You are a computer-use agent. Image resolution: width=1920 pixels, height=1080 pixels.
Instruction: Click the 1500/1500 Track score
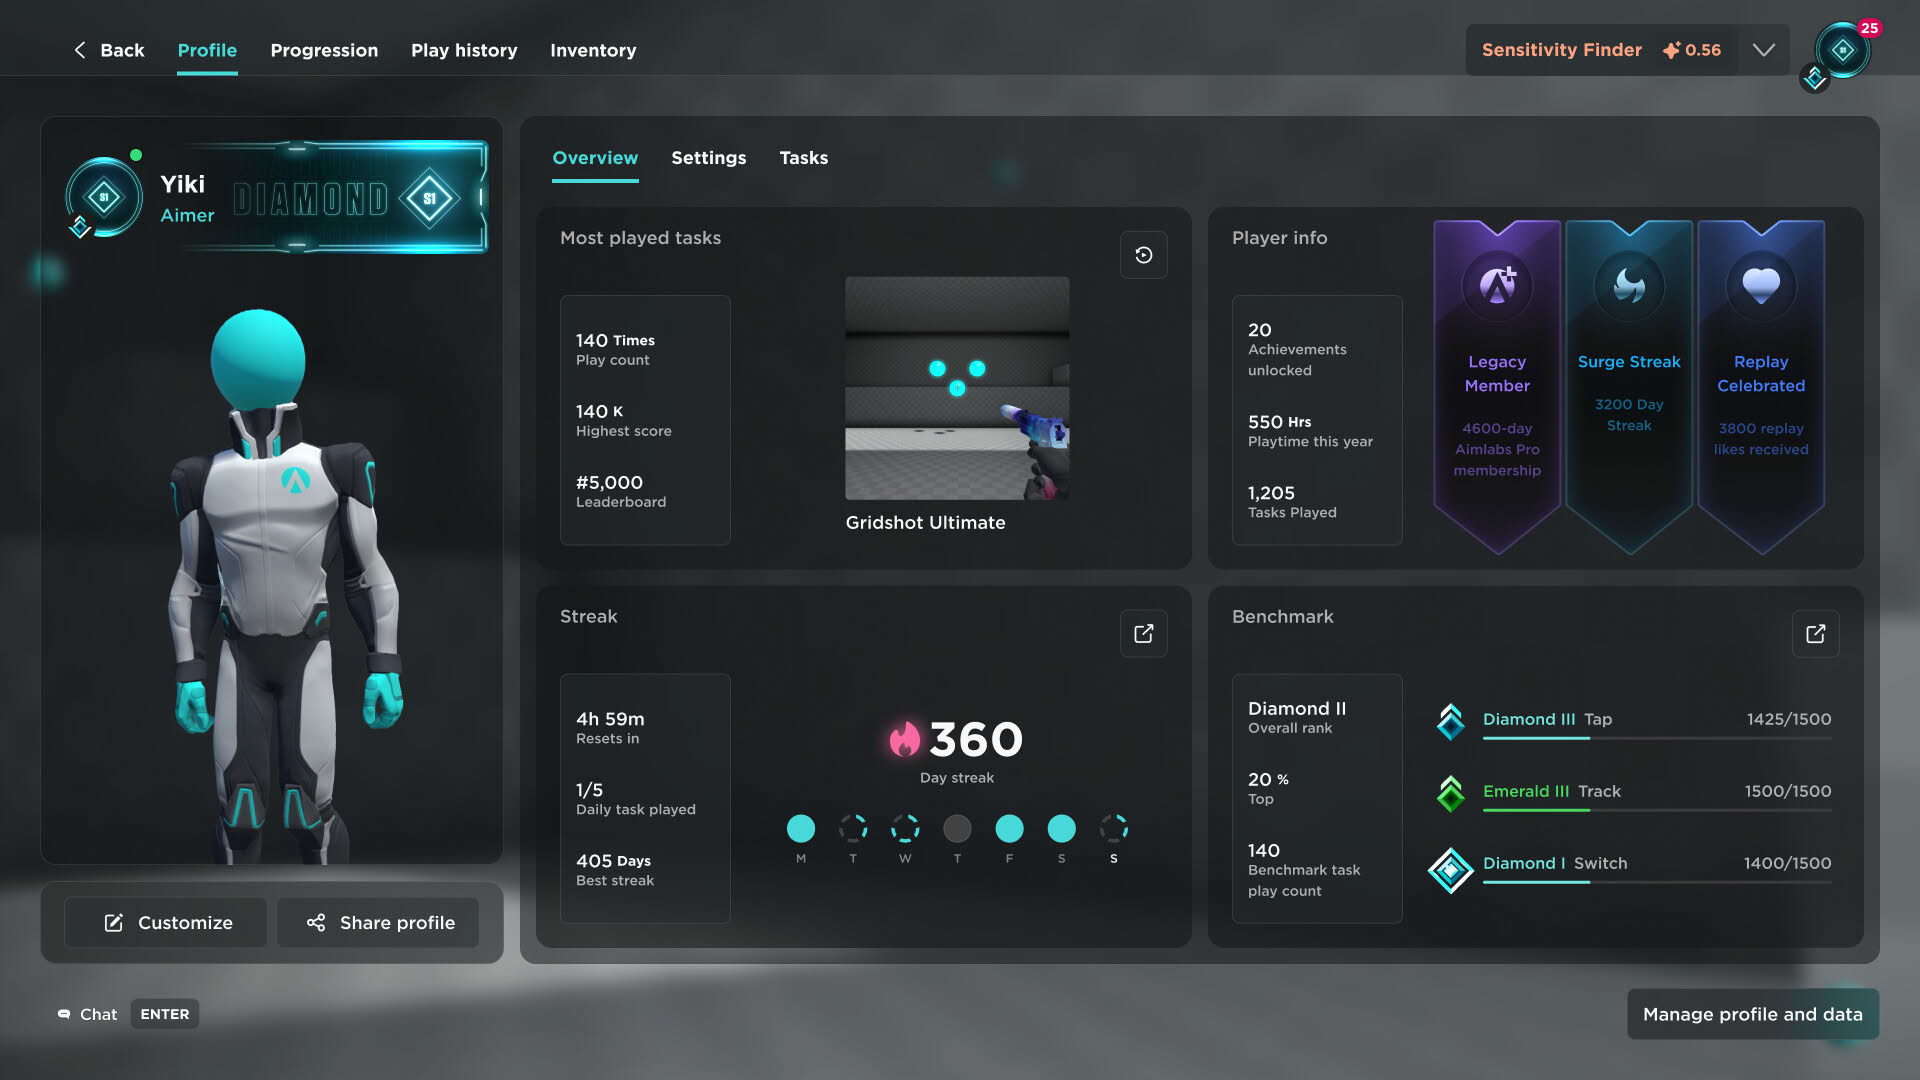[x=1788, y=791]
